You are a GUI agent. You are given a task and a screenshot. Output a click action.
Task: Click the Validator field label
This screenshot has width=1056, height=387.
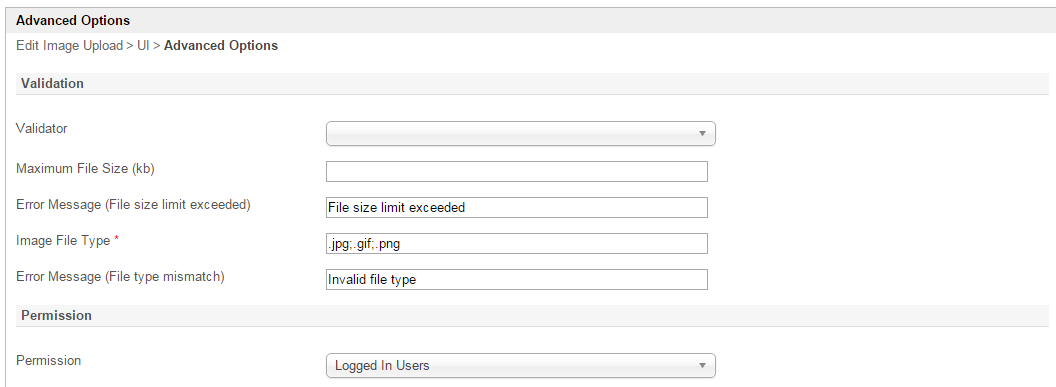click(42, 129)
